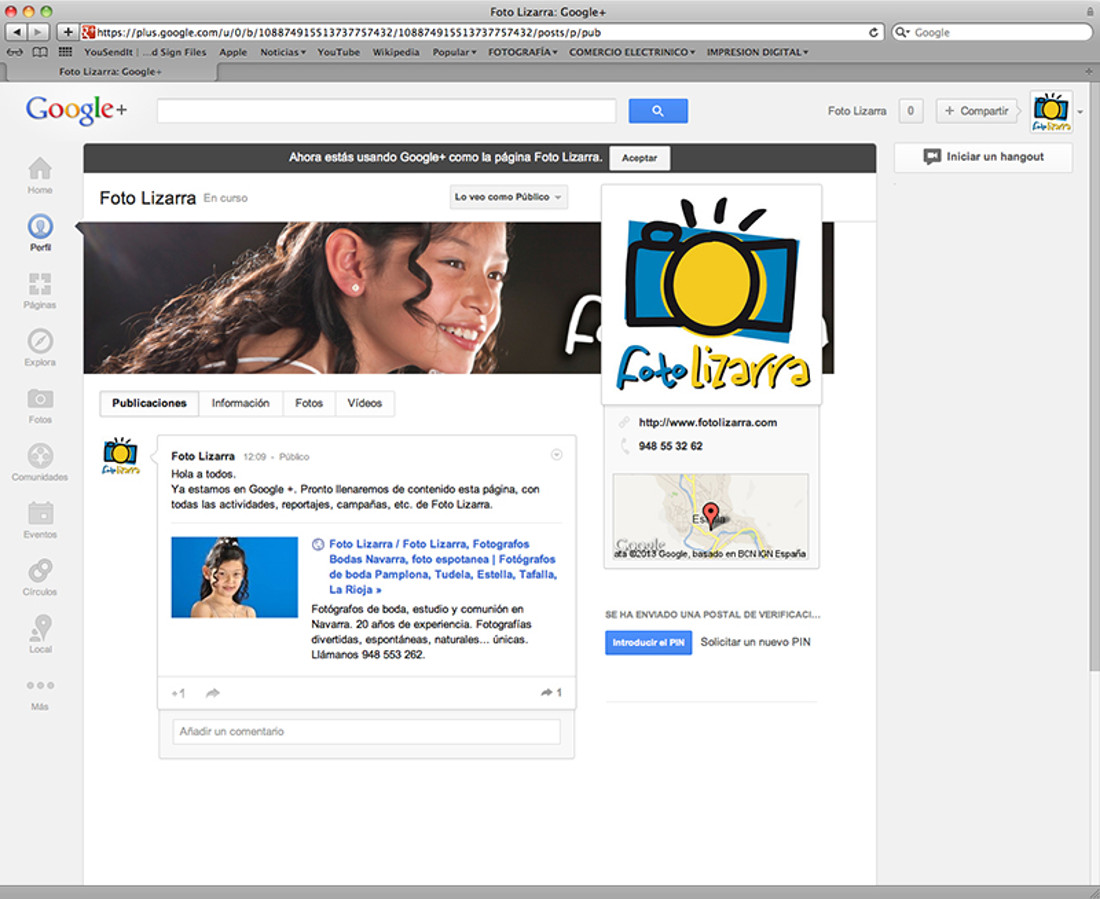1100x899 pixels.
Task: Open Fotos camera icon in sidebar
Action: tap(40, 399)
